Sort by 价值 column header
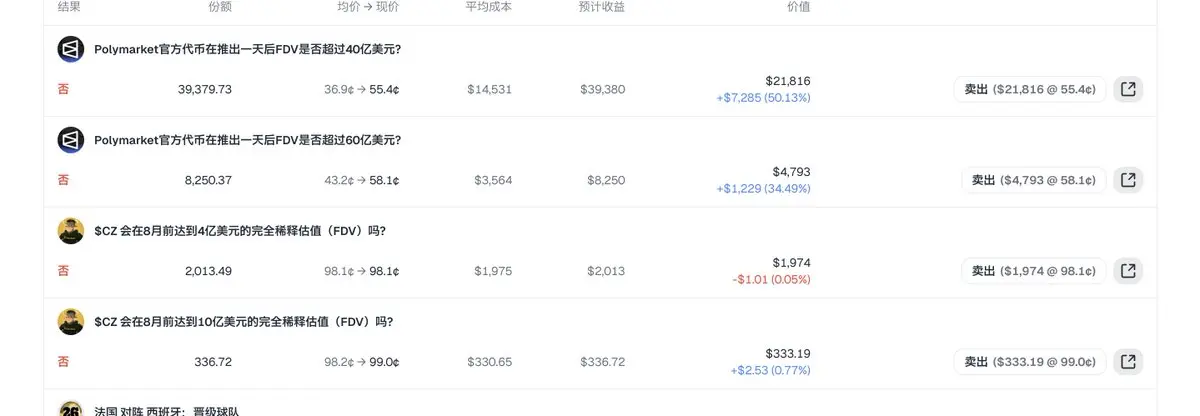The height and width of the screenshot is (416, 1200). [x=798, y=7]
